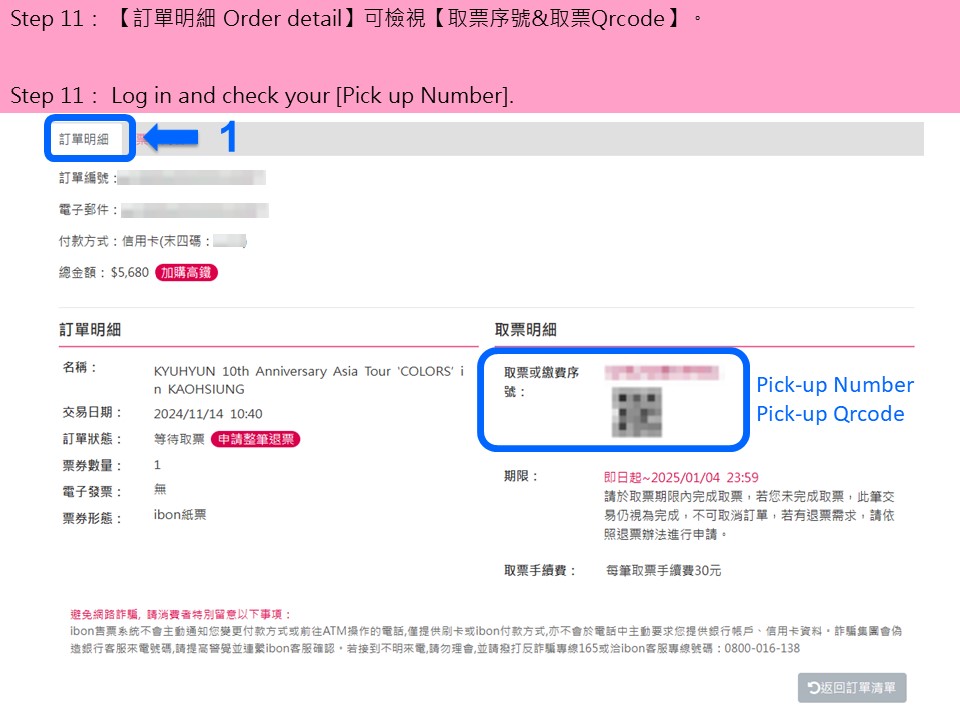Click the blurred order number field
Viewport: 960px width, 720px height.
pyautogui.click(x=192, y=178)
